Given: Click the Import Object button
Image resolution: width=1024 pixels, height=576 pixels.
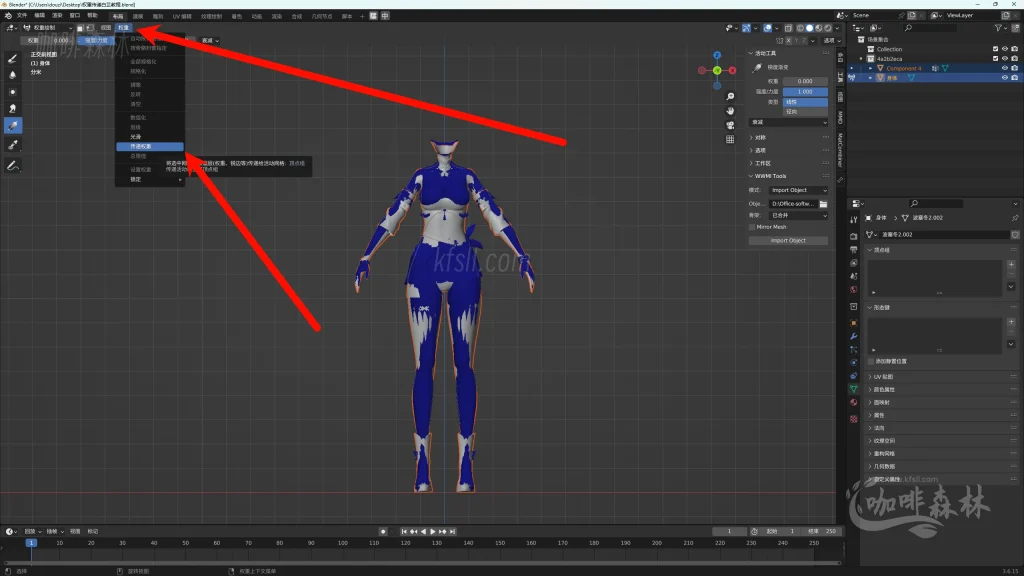Looking at the screenshot, I should pos(788,240).
